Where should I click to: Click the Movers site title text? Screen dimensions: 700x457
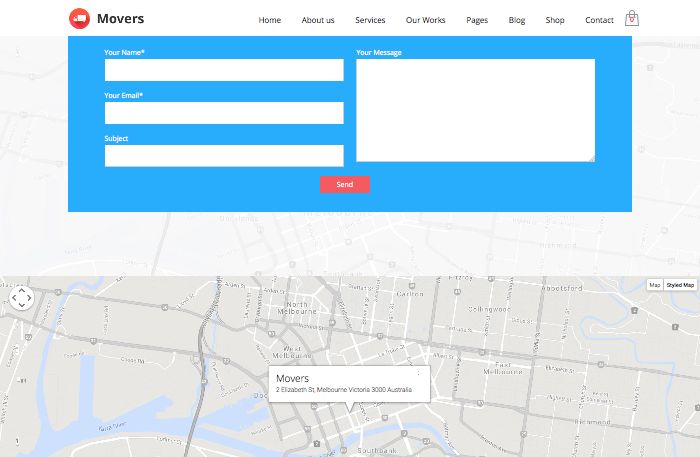[x=121, y=19]
